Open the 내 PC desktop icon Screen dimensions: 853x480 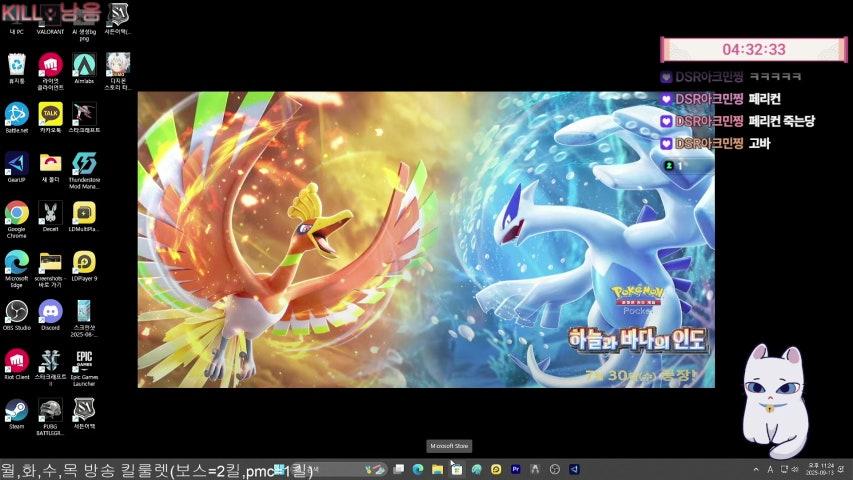(x=16, y=20)
